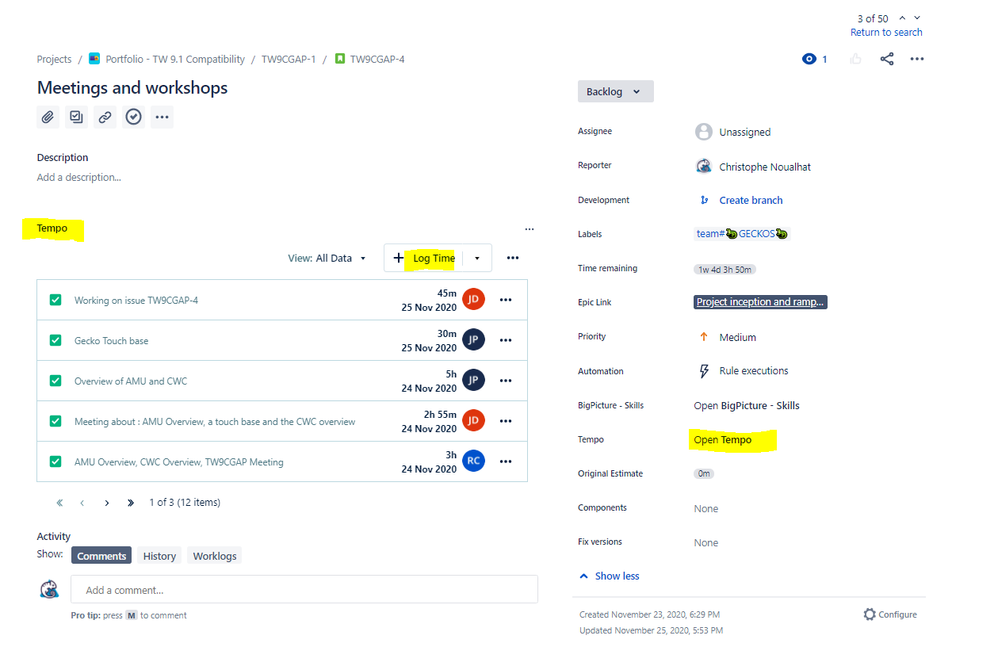Open the Backlog status dropdown

pos(615,92)
